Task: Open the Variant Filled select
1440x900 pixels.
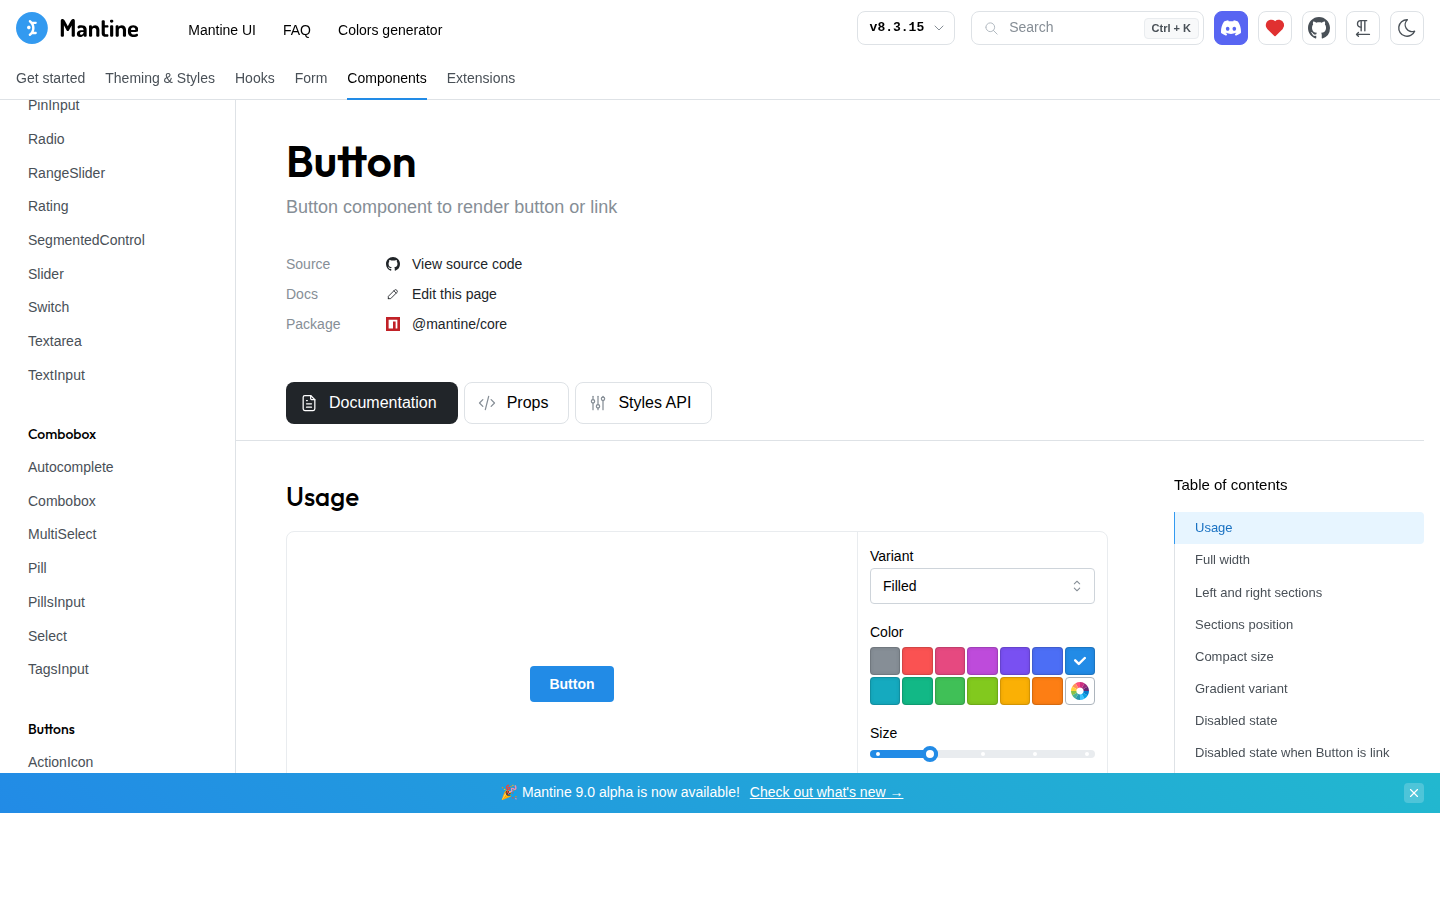Action: (x=982, y=586)
